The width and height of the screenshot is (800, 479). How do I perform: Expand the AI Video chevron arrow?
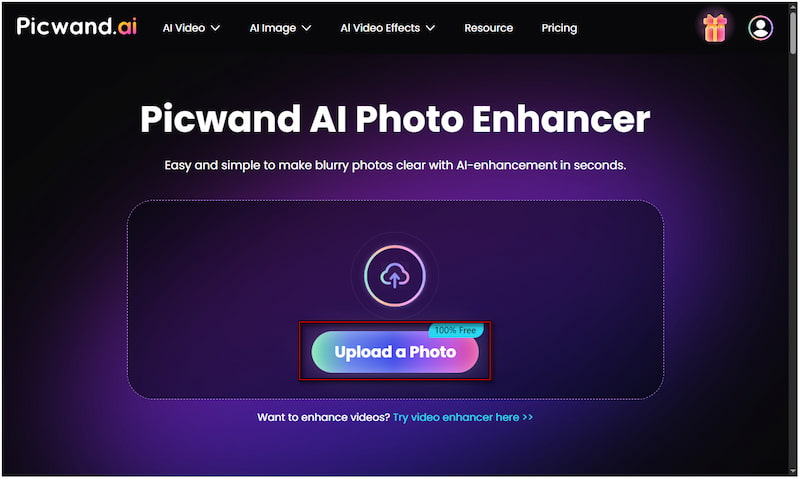pos(215,28)
